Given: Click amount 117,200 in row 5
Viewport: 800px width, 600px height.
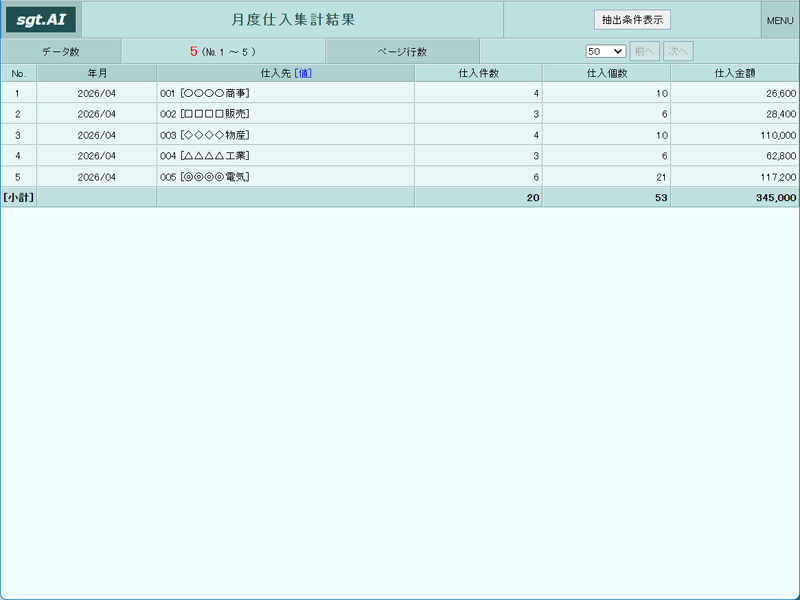Looking at the screenshot, I should coord(778,177).
